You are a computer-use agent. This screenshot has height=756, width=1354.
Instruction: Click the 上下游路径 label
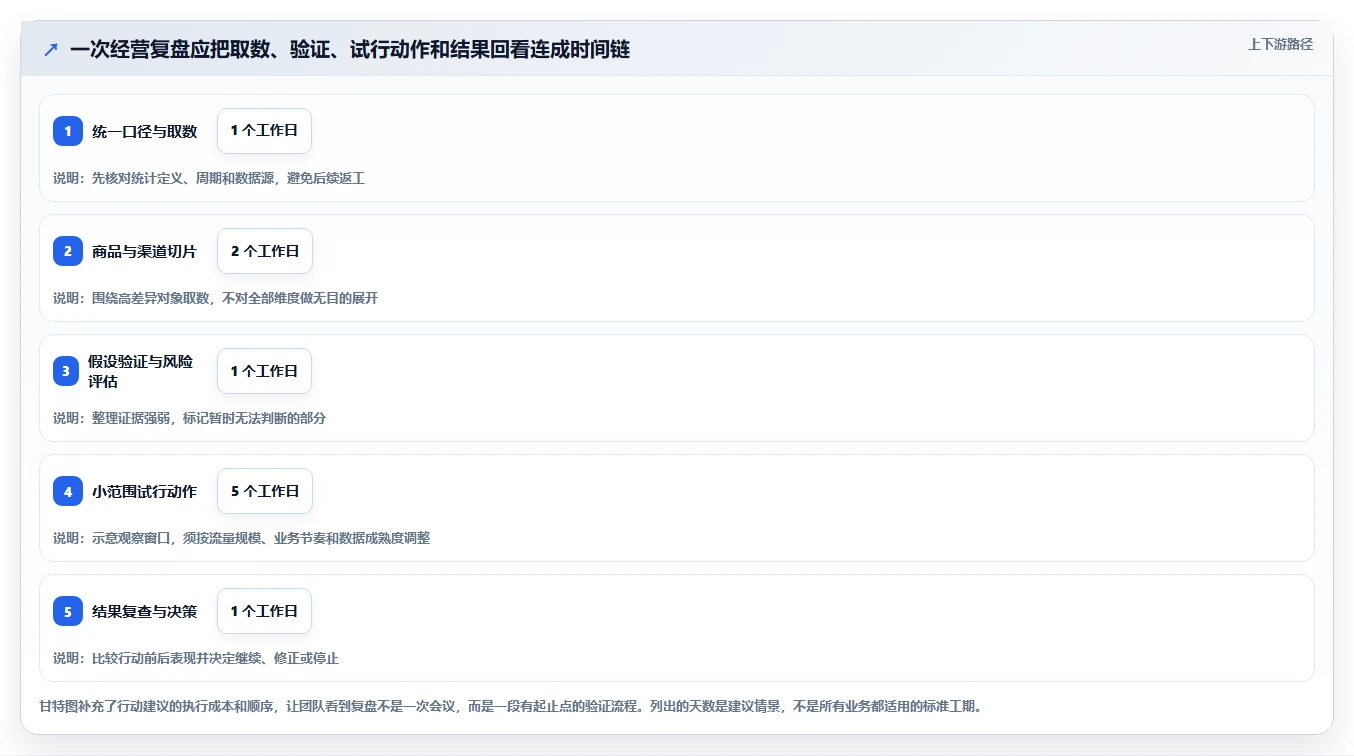tap(1280, 44)
